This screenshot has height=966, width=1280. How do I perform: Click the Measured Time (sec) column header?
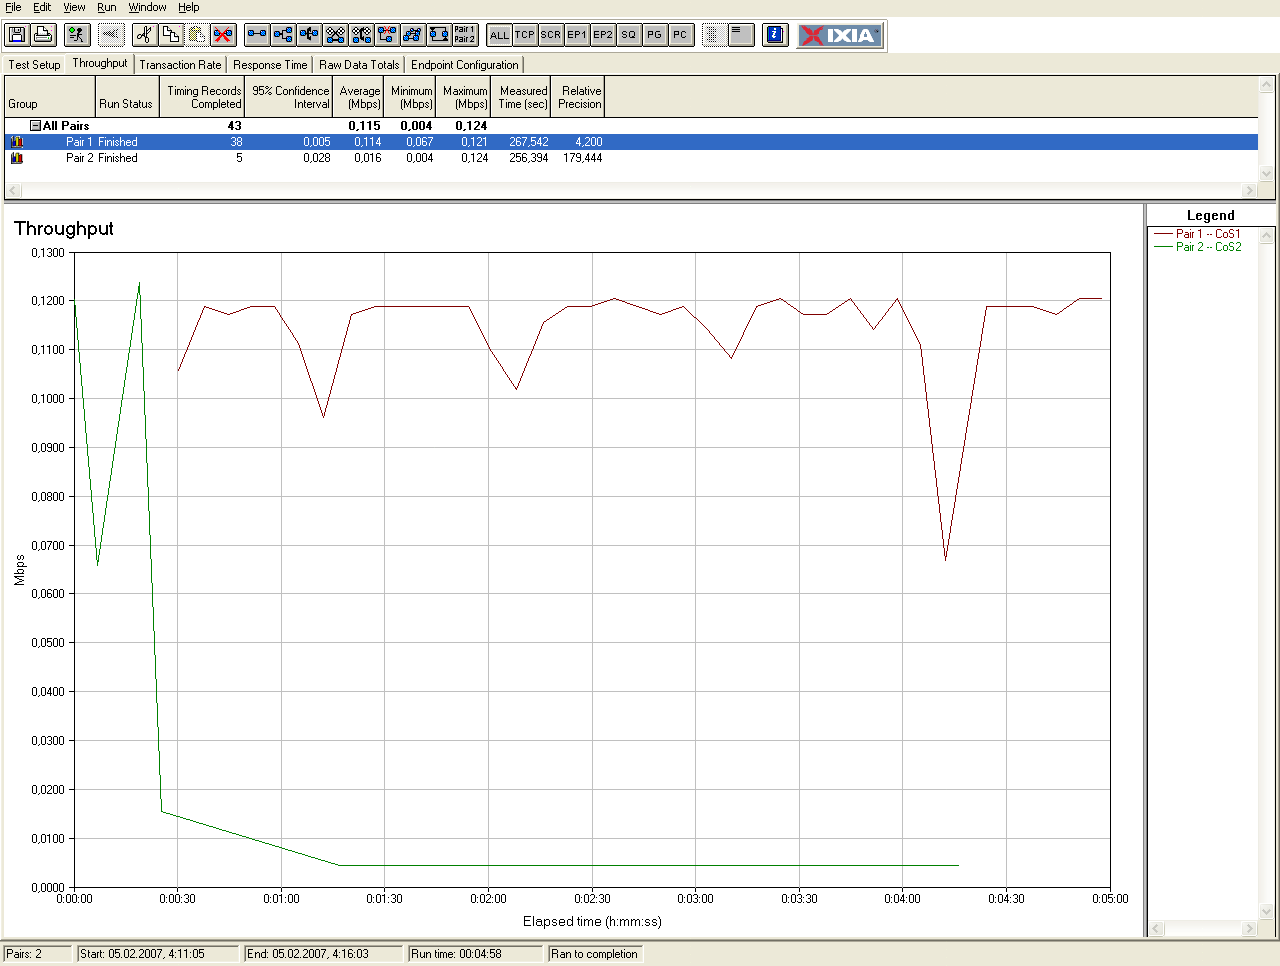click(x=523, y=97)
